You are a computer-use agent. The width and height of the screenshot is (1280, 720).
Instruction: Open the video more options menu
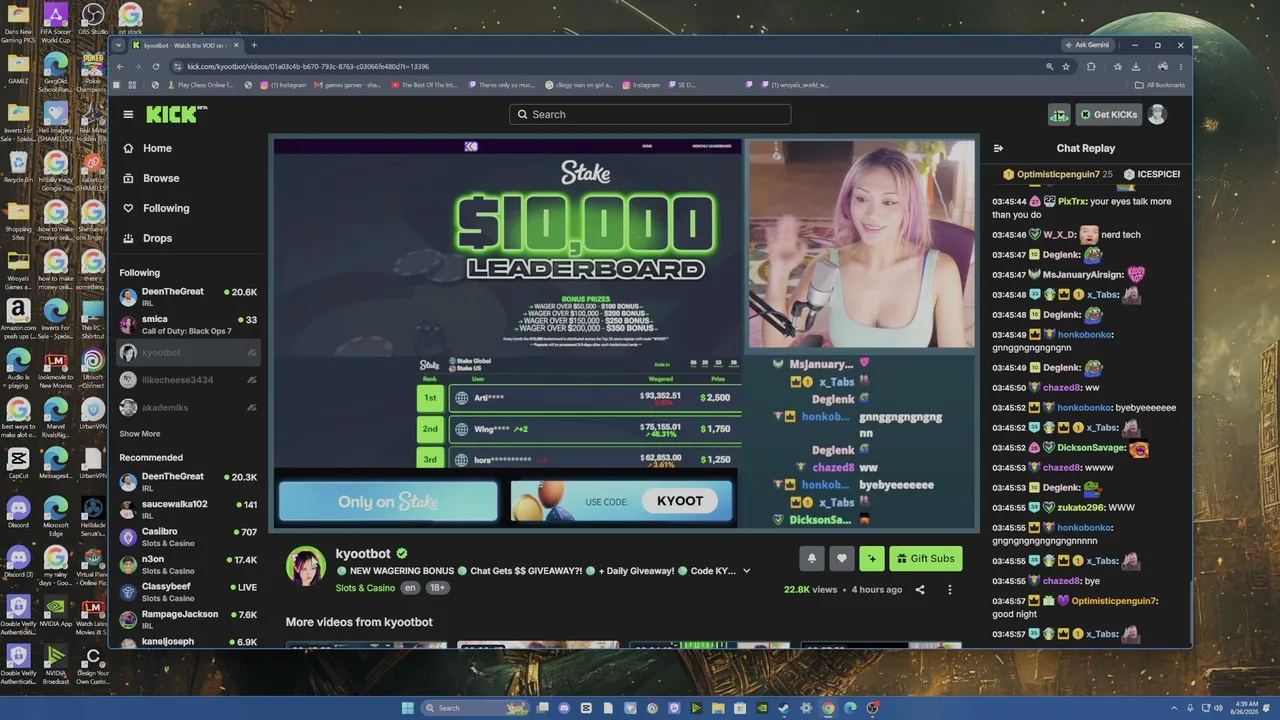950,590
